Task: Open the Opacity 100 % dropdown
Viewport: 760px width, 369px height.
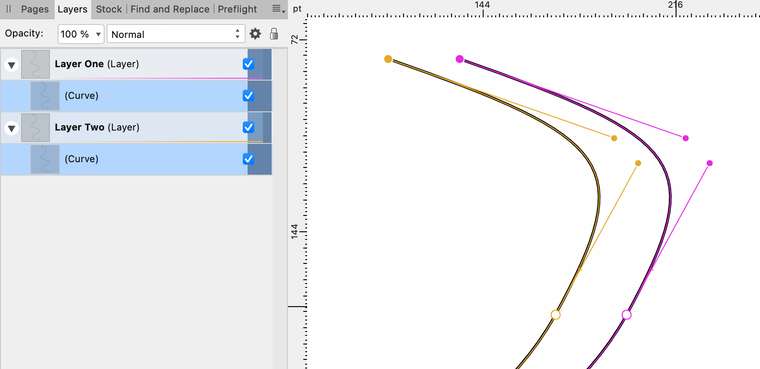Action: click(81, 34)
